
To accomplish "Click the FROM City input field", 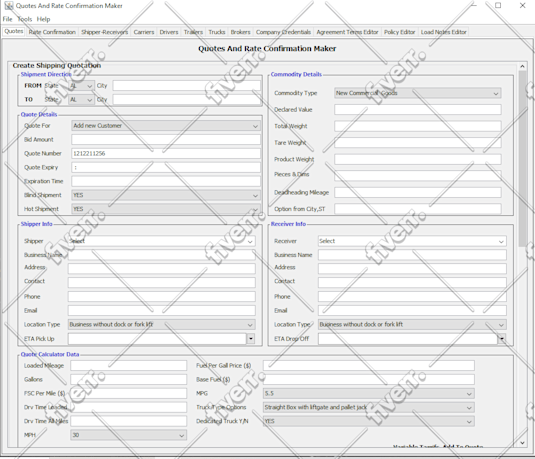I will click(x=187, y=86).
